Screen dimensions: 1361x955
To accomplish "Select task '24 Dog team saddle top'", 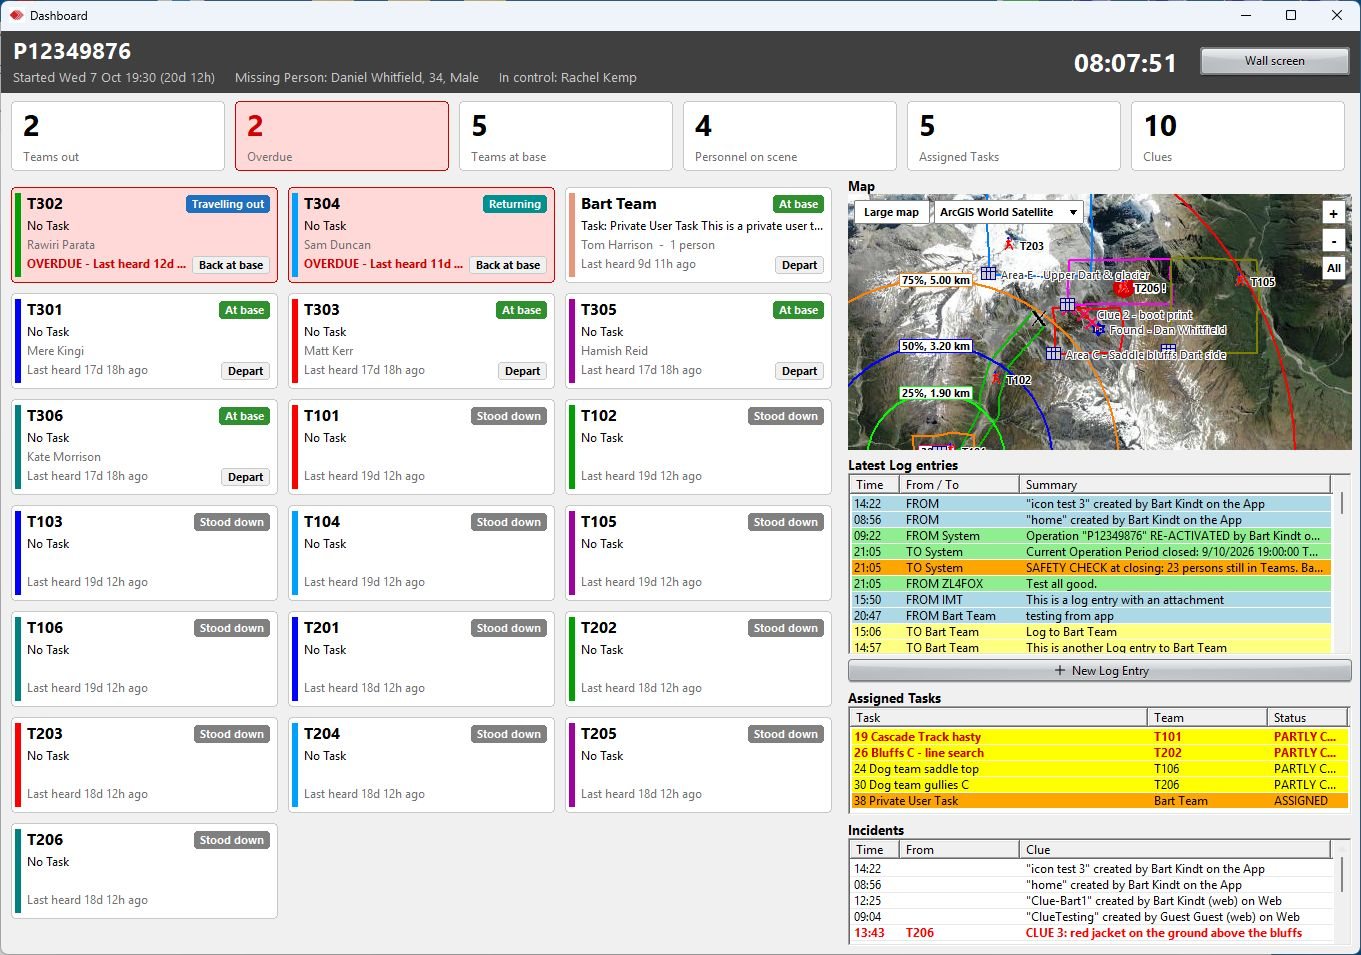I will [x=1099, y=769].
